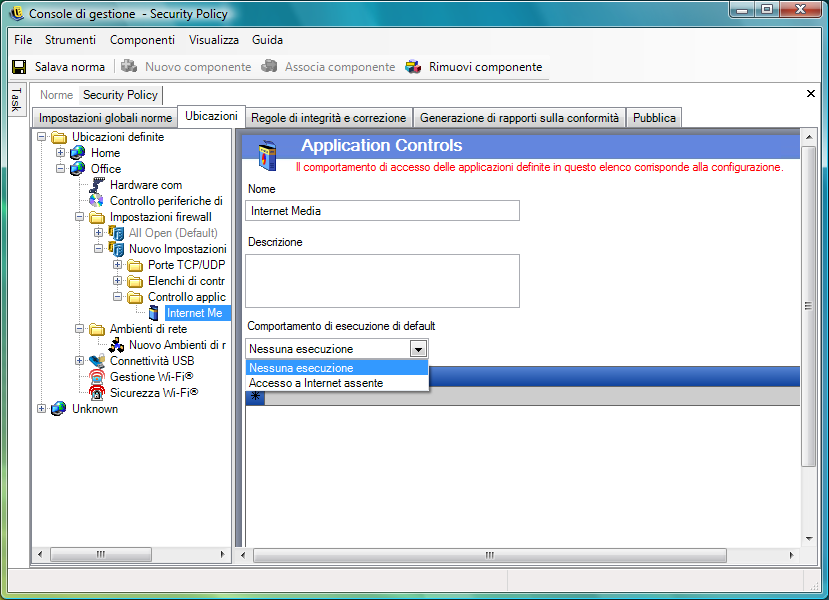Select the Nessuna esecuzione dropdown option
The width and height of the screenshot is (829, 600).
tap(337, 368)
